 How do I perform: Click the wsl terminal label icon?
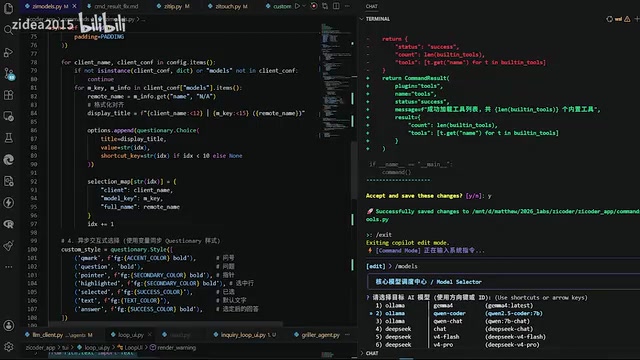[x=618, y=19]
